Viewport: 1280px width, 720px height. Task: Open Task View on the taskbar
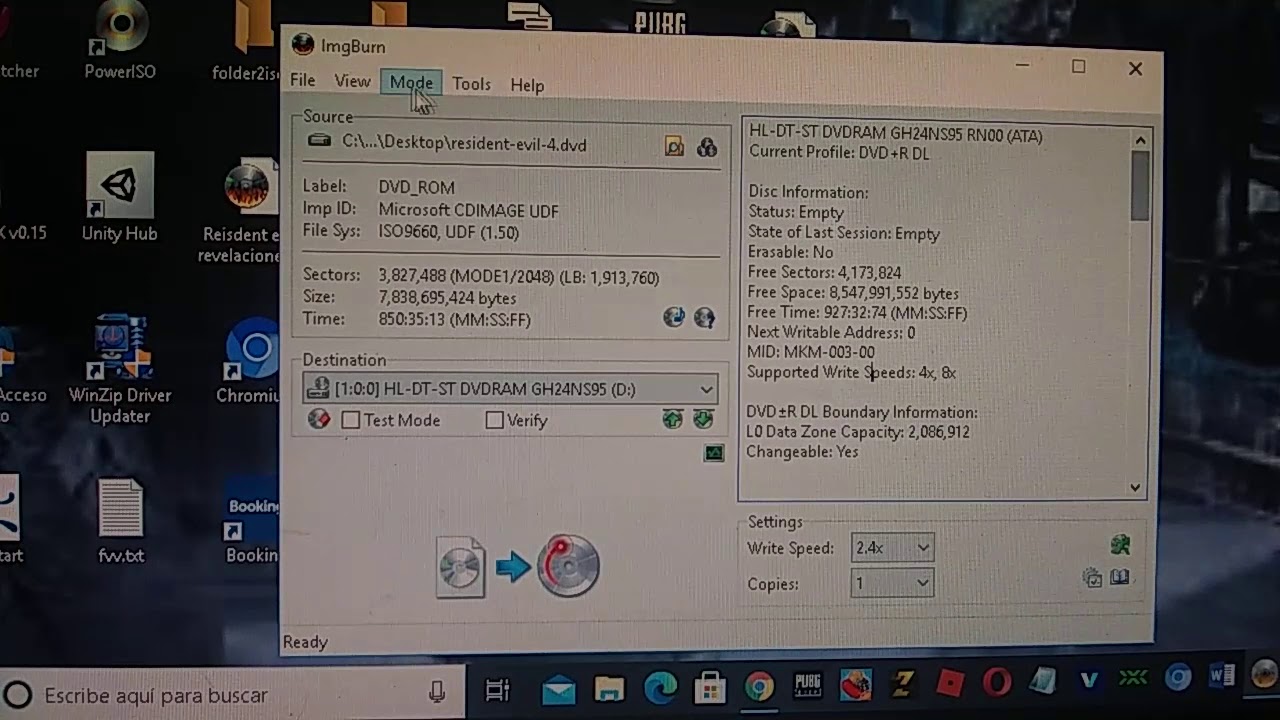click(x=496, y=690)
